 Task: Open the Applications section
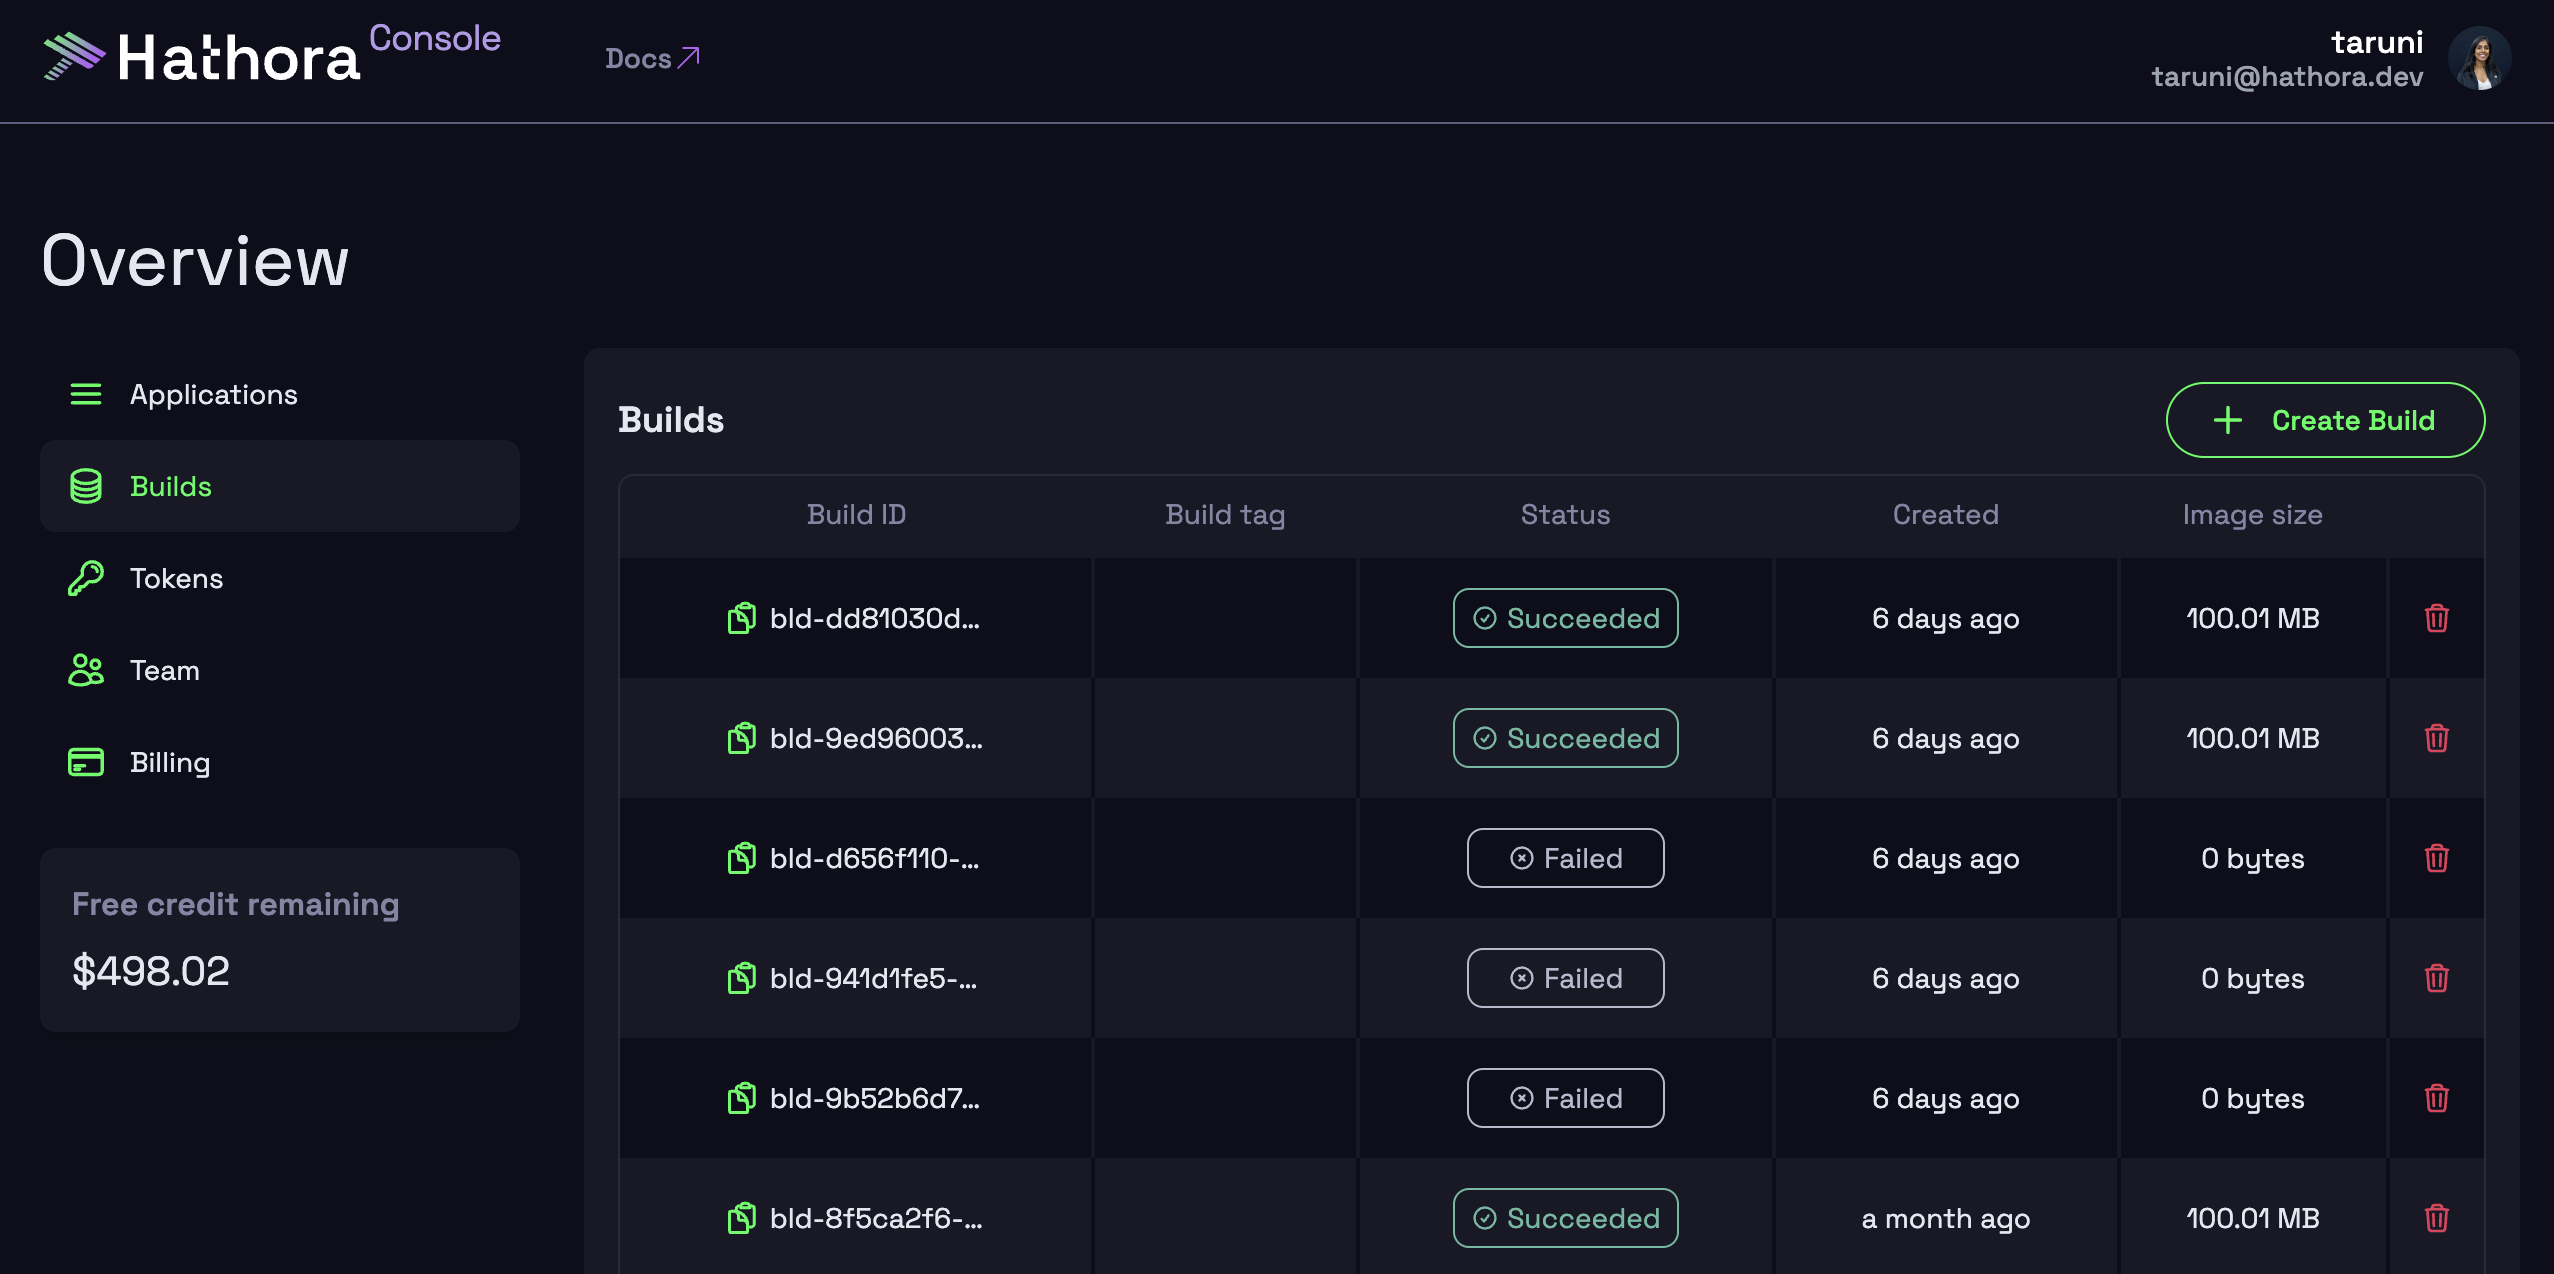(213, 394)
